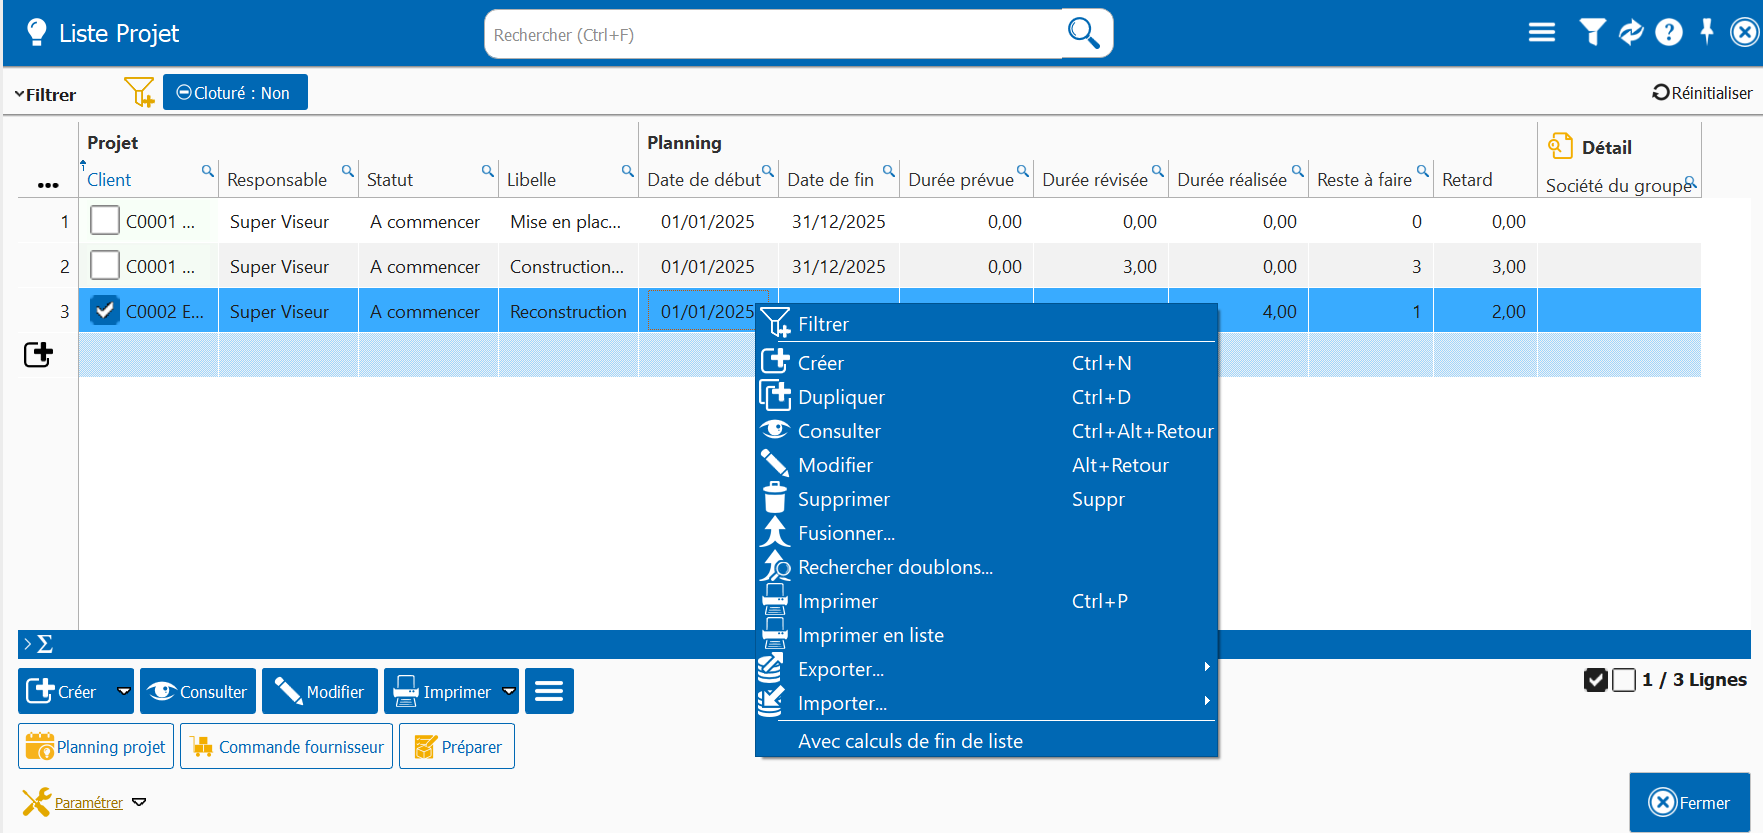Check the checkbox in row 1
The height and width of the screenshot is (833, 1763).
tap(105, 221)
